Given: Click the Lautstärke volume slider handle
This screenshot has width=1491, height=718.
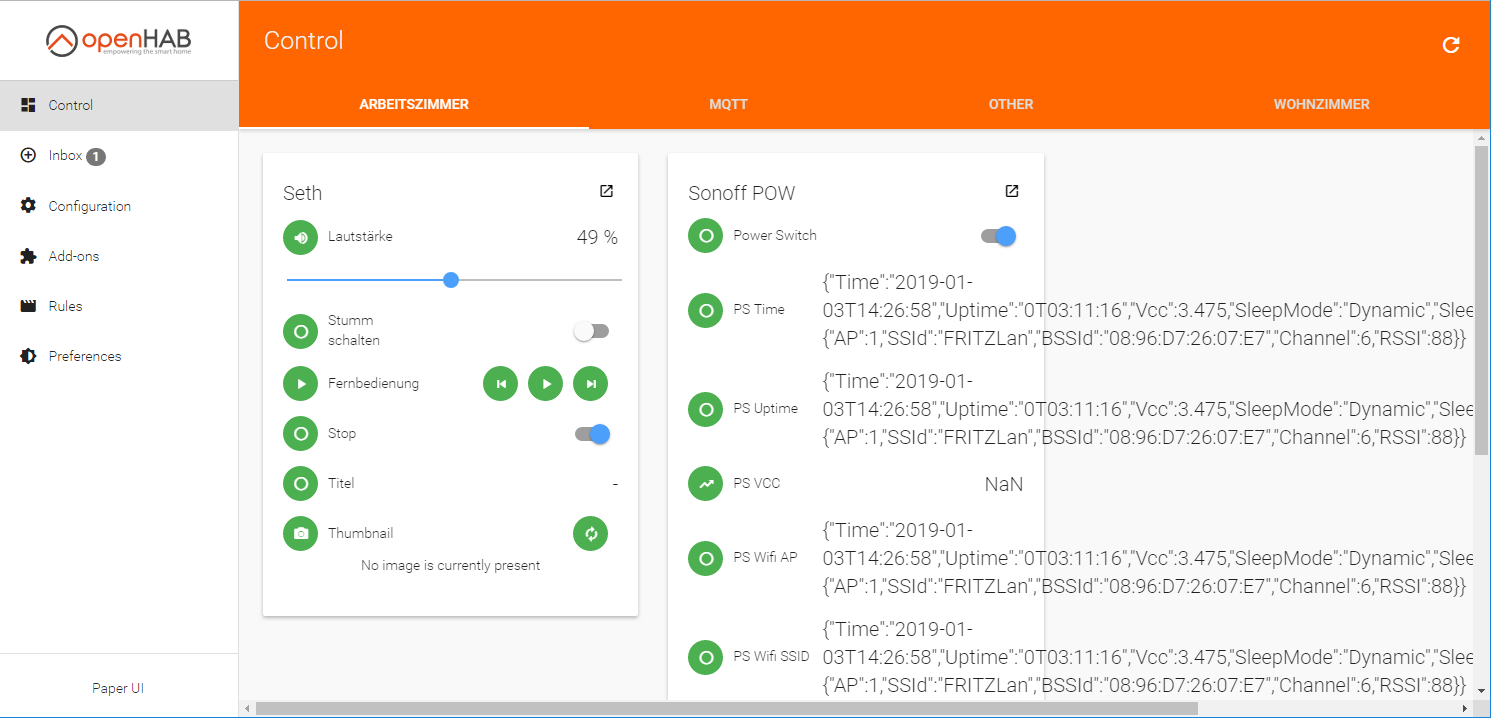Looking at the screenshot, I should coord(451,280).
